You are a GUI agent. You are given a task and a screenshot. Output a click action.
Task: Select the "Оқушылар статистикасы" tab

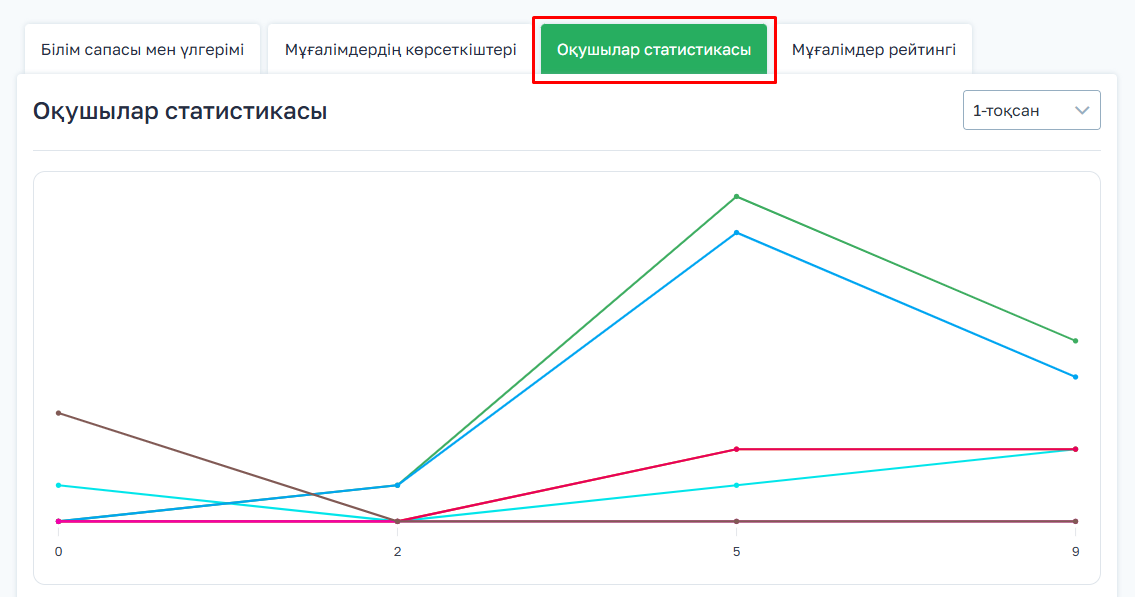coord(654,49)
